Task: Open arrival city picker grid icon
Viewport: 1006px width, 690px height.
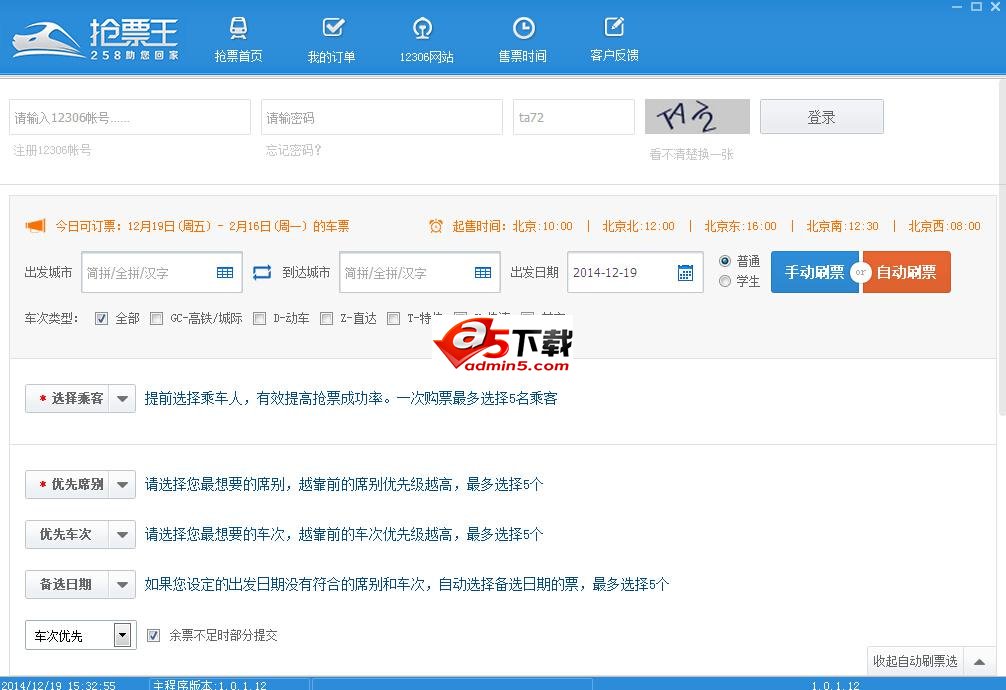Action: point(482,273)
